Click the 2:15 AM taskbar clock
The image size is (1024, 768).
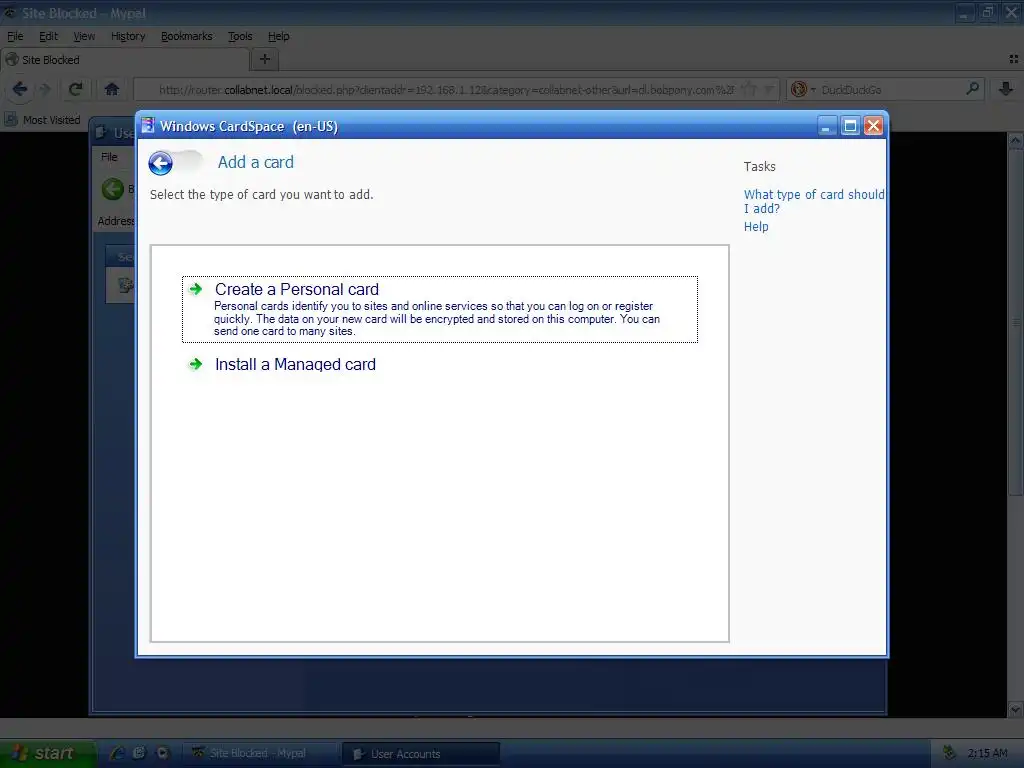[x=987, y=754]
